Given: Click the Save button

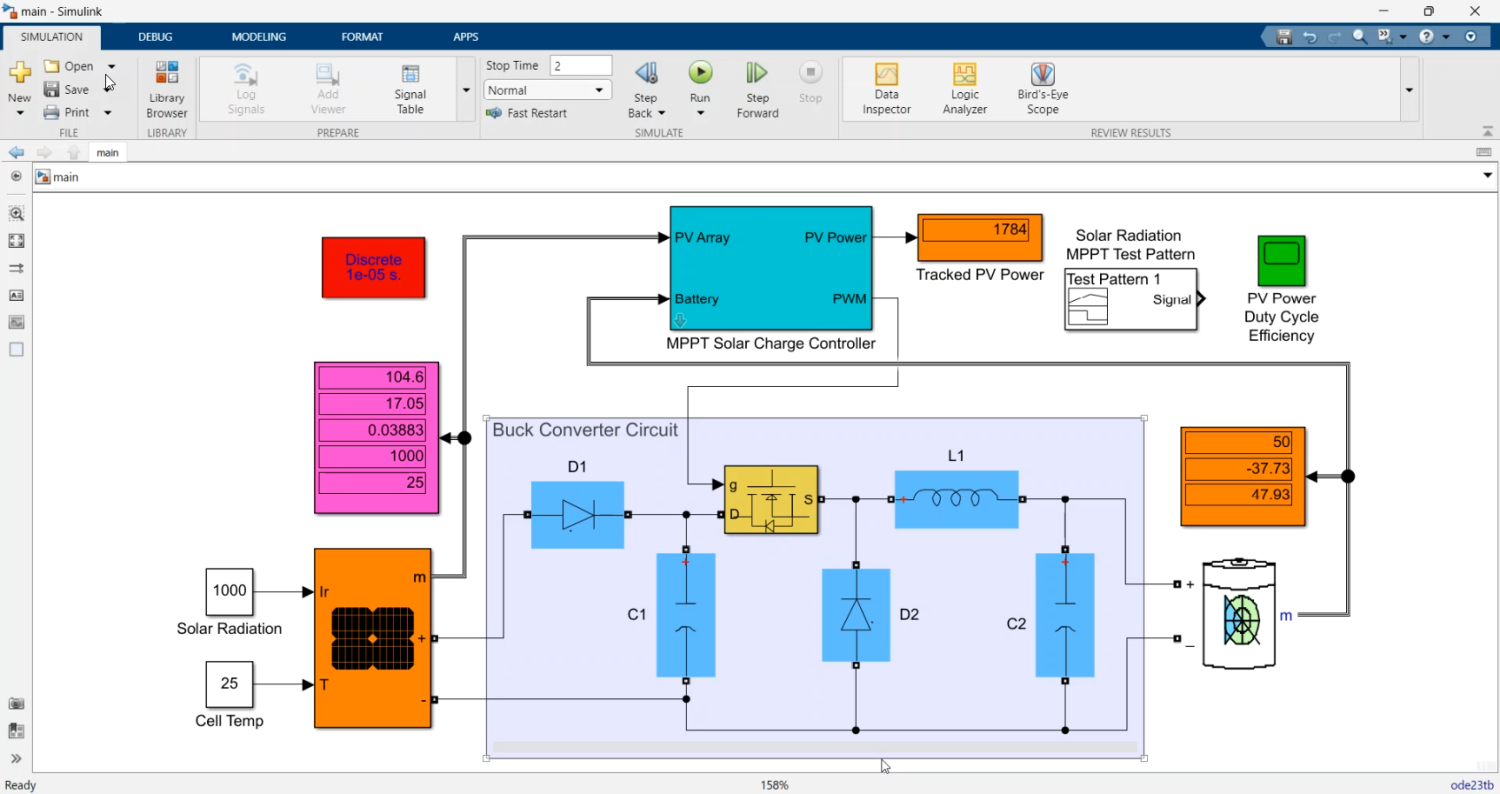Looking at the screenshot, I should pyautogui.click(x=67, y=89).
